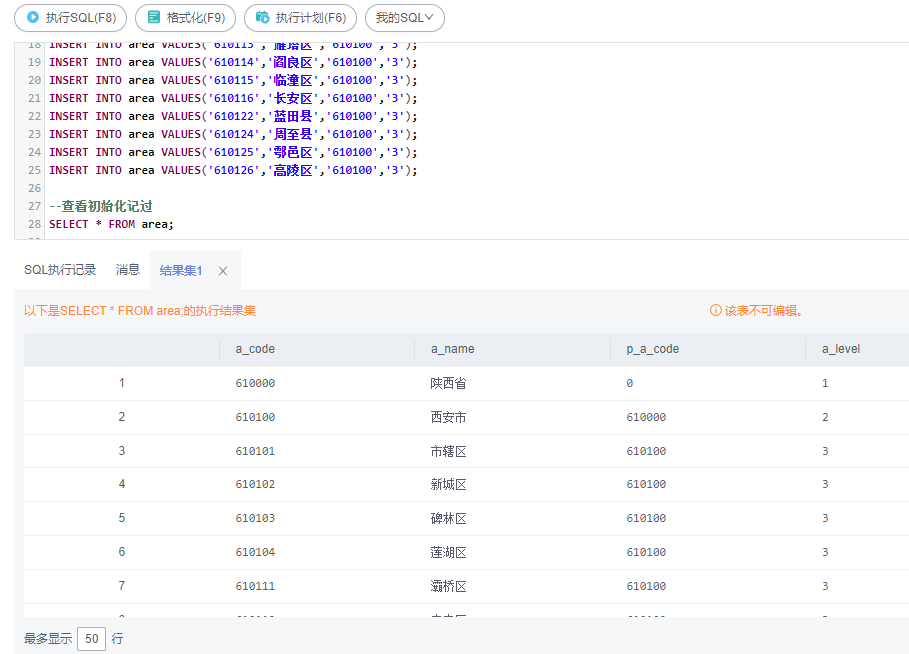Edit the 最多显示 rows field showing 50
The image size is (909, 654).
92,639
